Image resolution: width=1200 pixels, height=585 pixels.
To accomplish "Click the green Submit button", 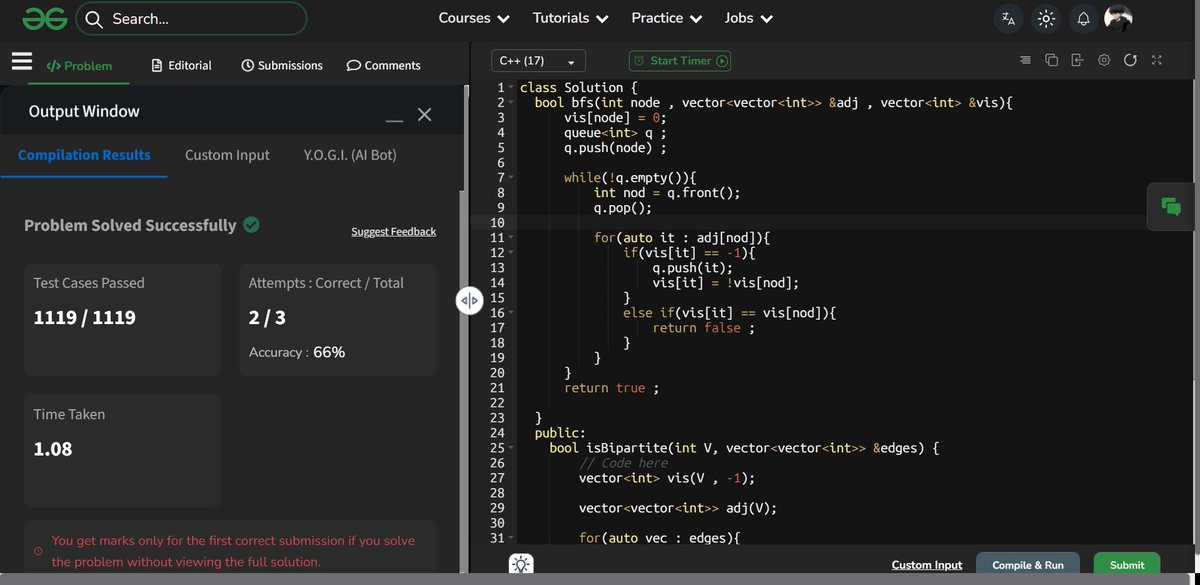I will pos(1127,565).
